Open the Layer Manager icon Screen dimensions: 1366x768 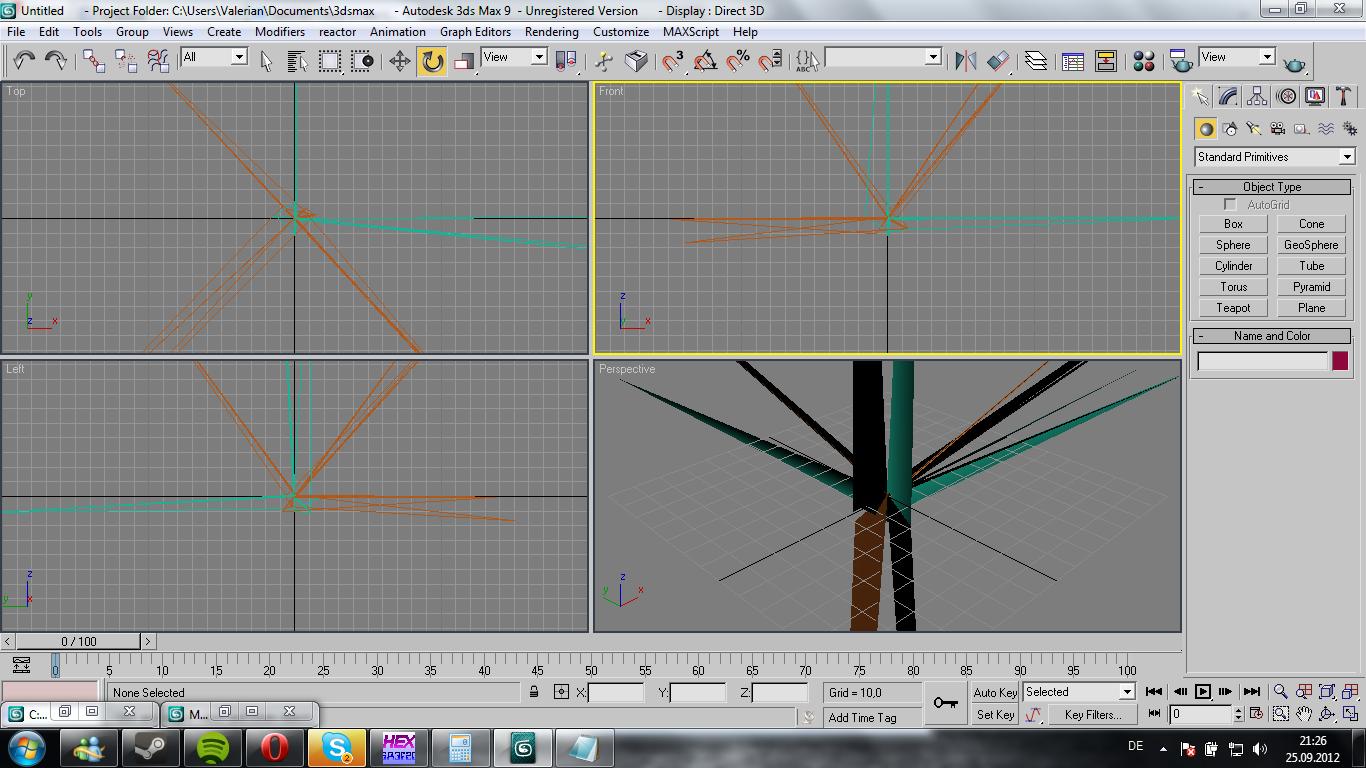(x=1036, y=61)
